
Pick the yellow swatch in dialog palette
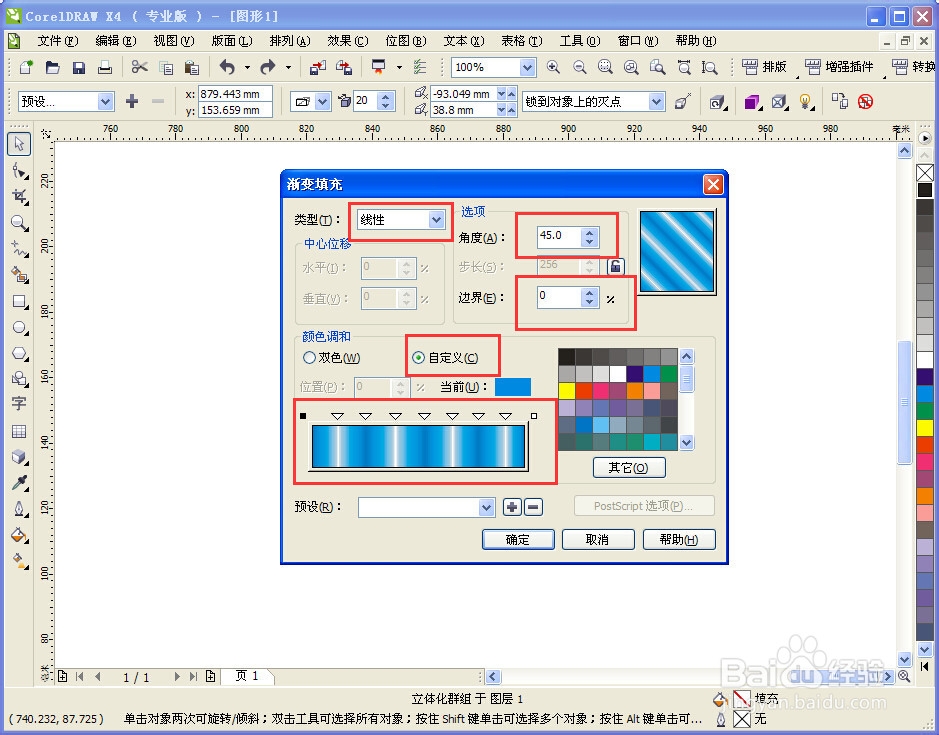tap(567, 391)
